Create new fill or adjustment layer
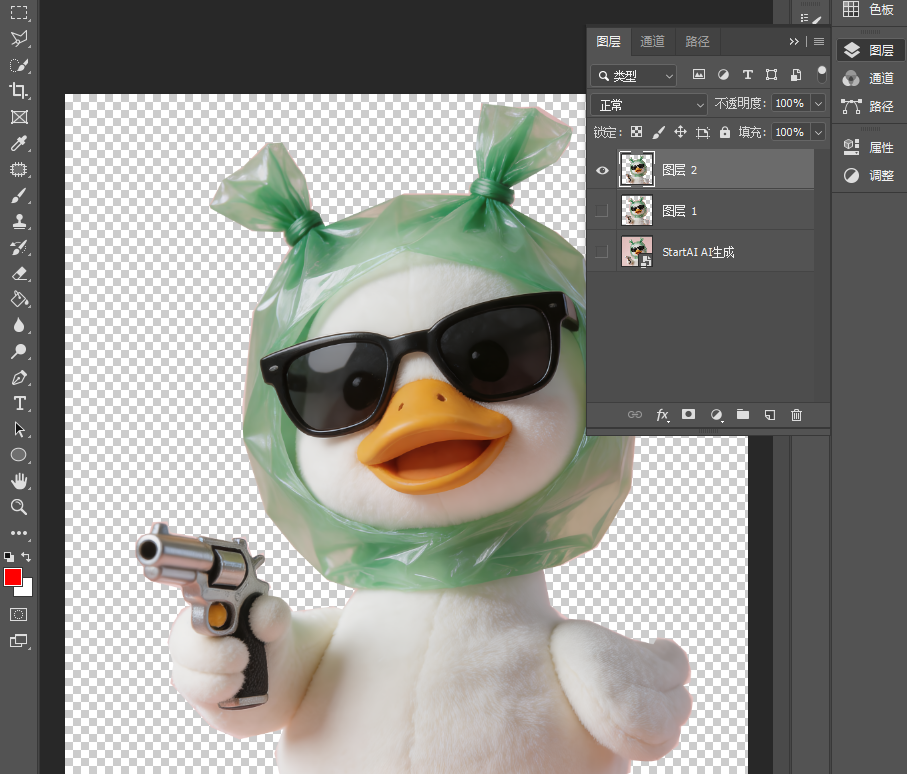Image resolution: width=907 pixels, height=774 pixels. click(716, 415)
